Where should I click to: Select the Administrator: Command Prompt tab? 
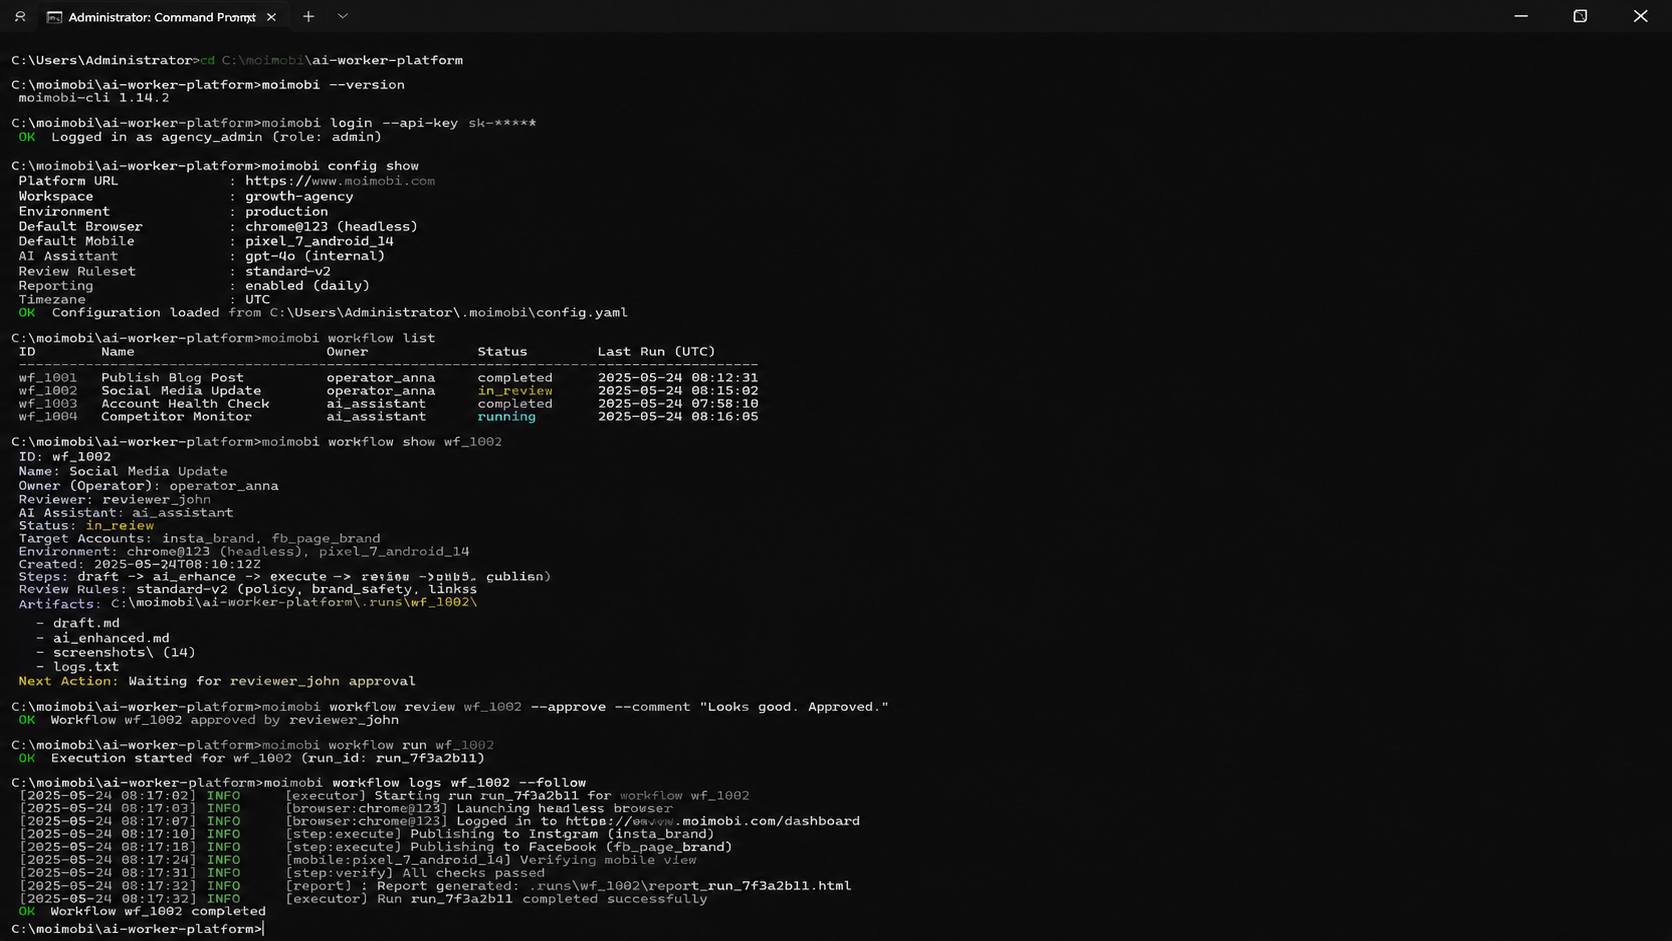point(162,17)
